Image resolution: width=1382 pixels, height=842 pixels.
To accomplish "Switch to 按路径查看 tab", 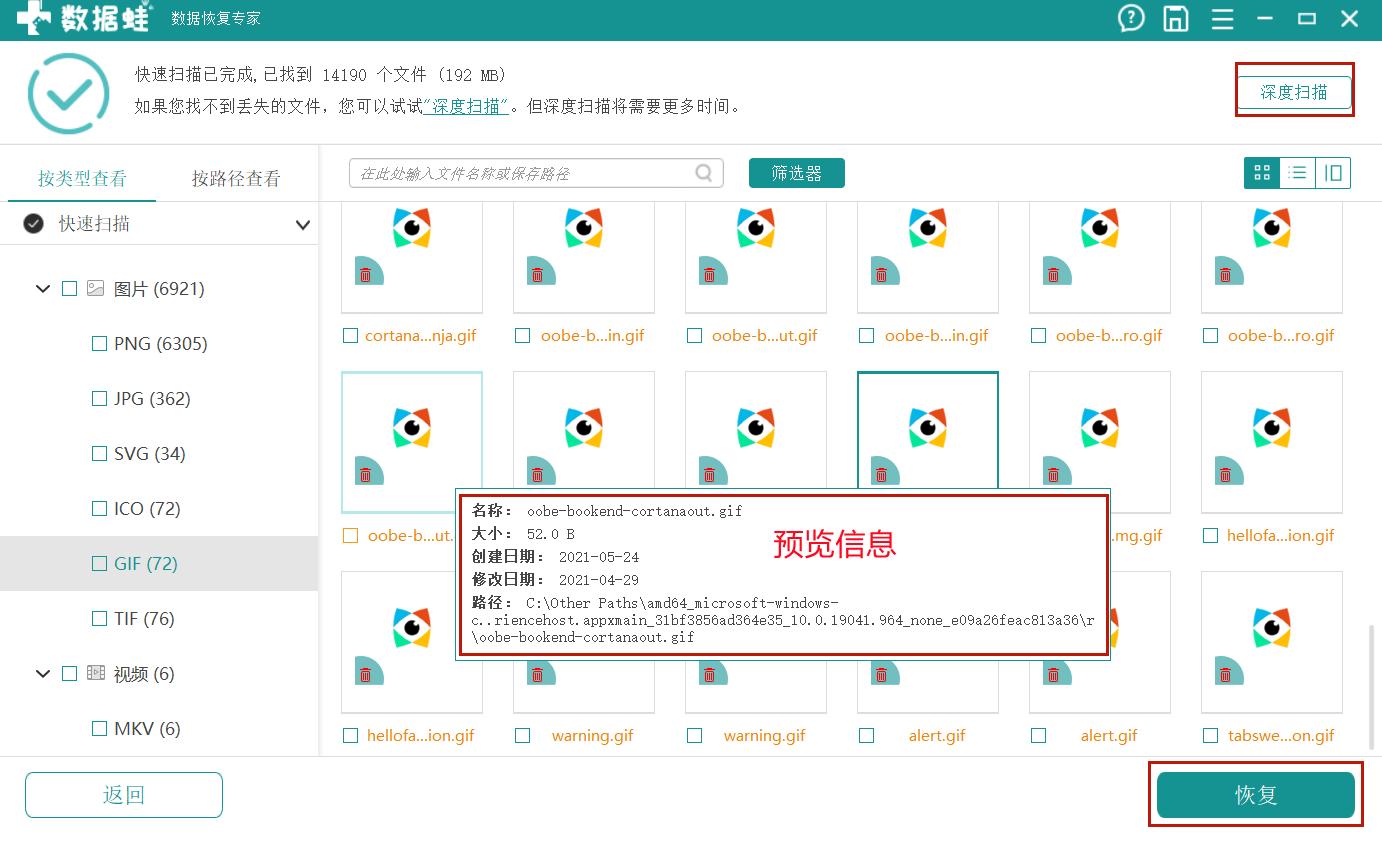I will coord(236,179).
